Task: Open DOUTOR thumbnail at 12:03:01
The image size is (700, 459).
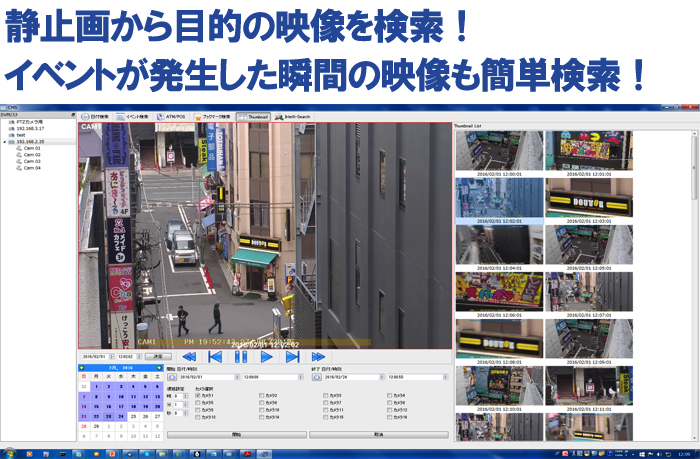Action: click(x=589, y=198)
